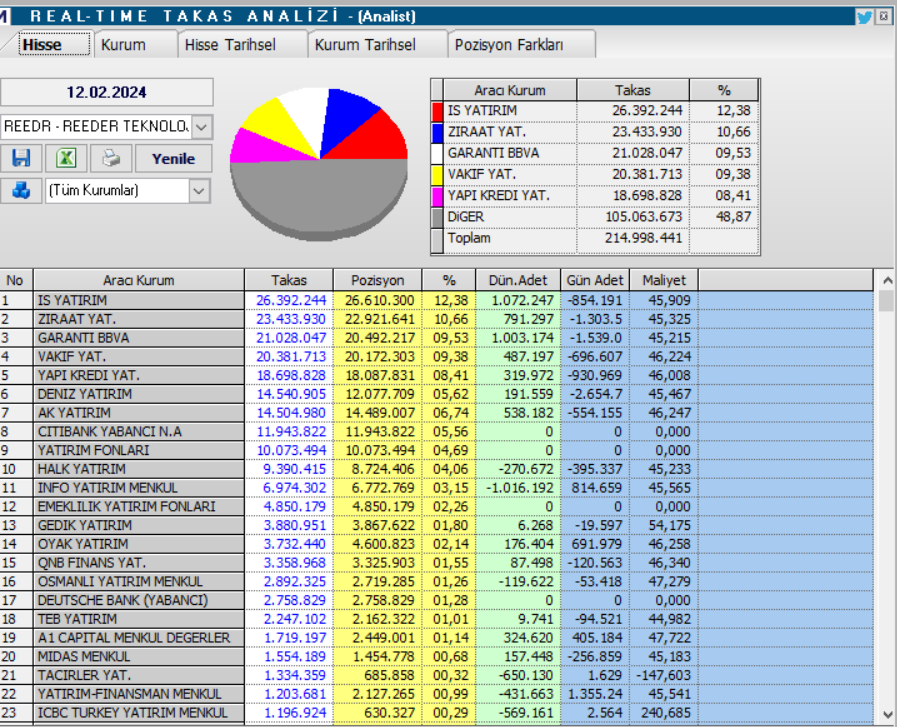Open the Hisse Tarihsel tab
Image resolution: width=897 pixels, height=727 pixels.
click(x=226, y=44)
